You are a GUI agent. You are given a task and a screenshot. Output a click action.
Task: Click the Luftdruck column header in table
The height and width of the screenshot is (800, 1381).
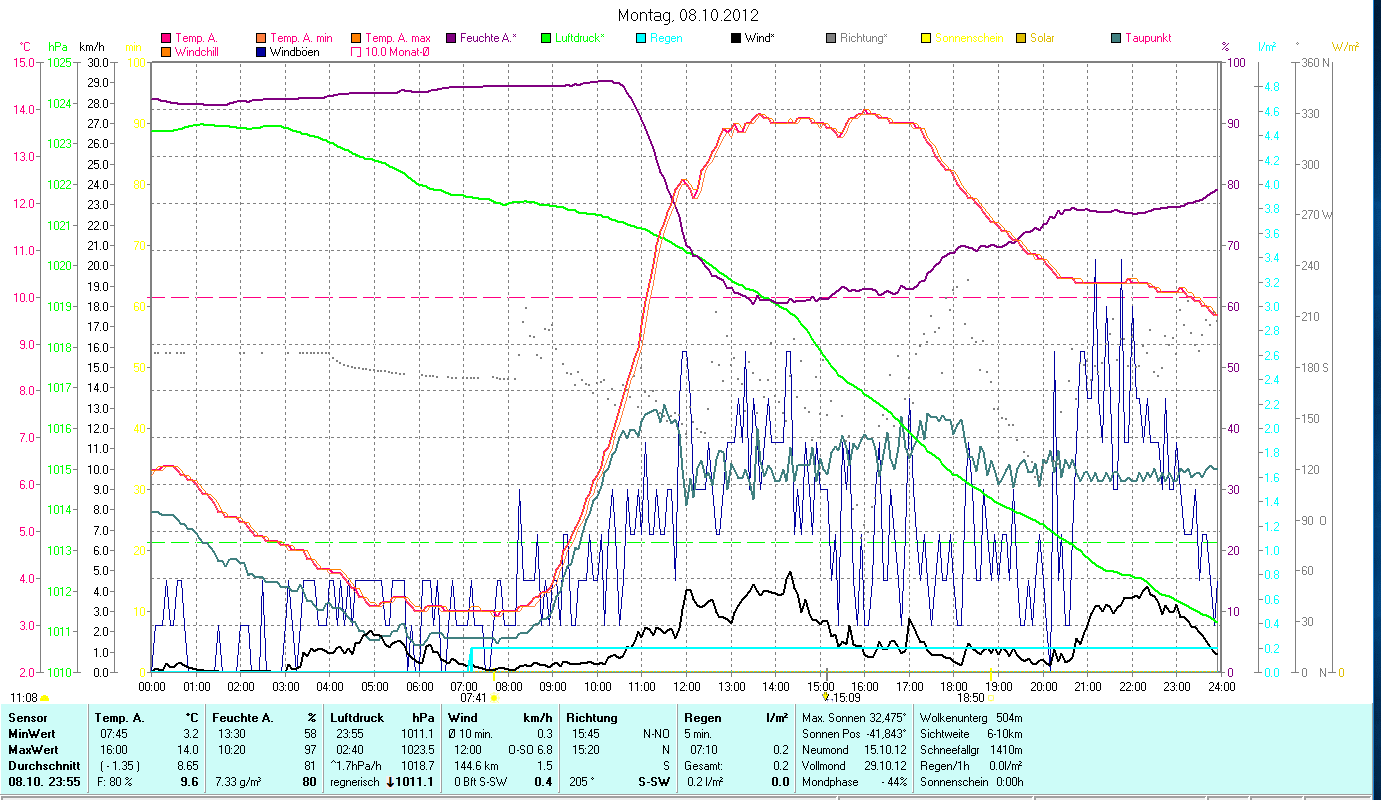click(x=357, y=718)
